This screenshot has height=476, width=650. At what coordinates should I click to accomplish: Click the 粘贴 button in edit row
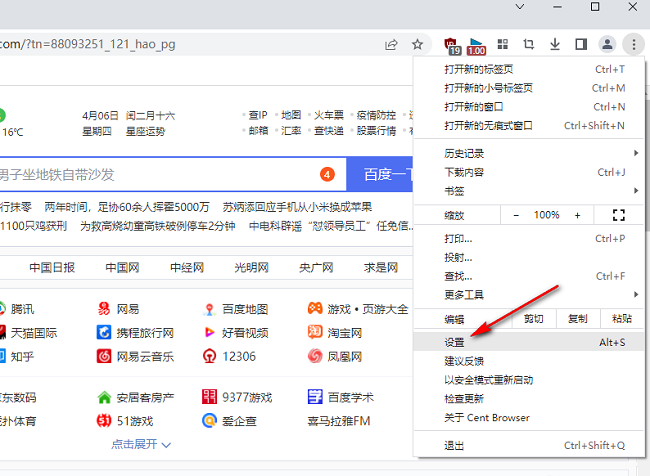click(621, 319)
